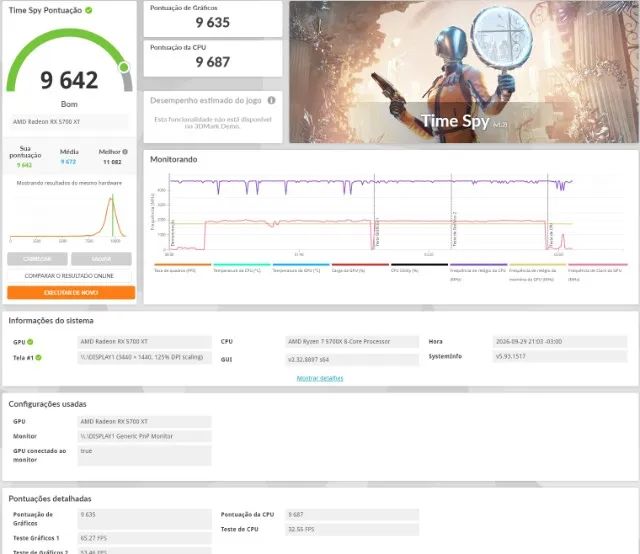Click the GUI version field v2.32.8897 s64

[352, 359]
